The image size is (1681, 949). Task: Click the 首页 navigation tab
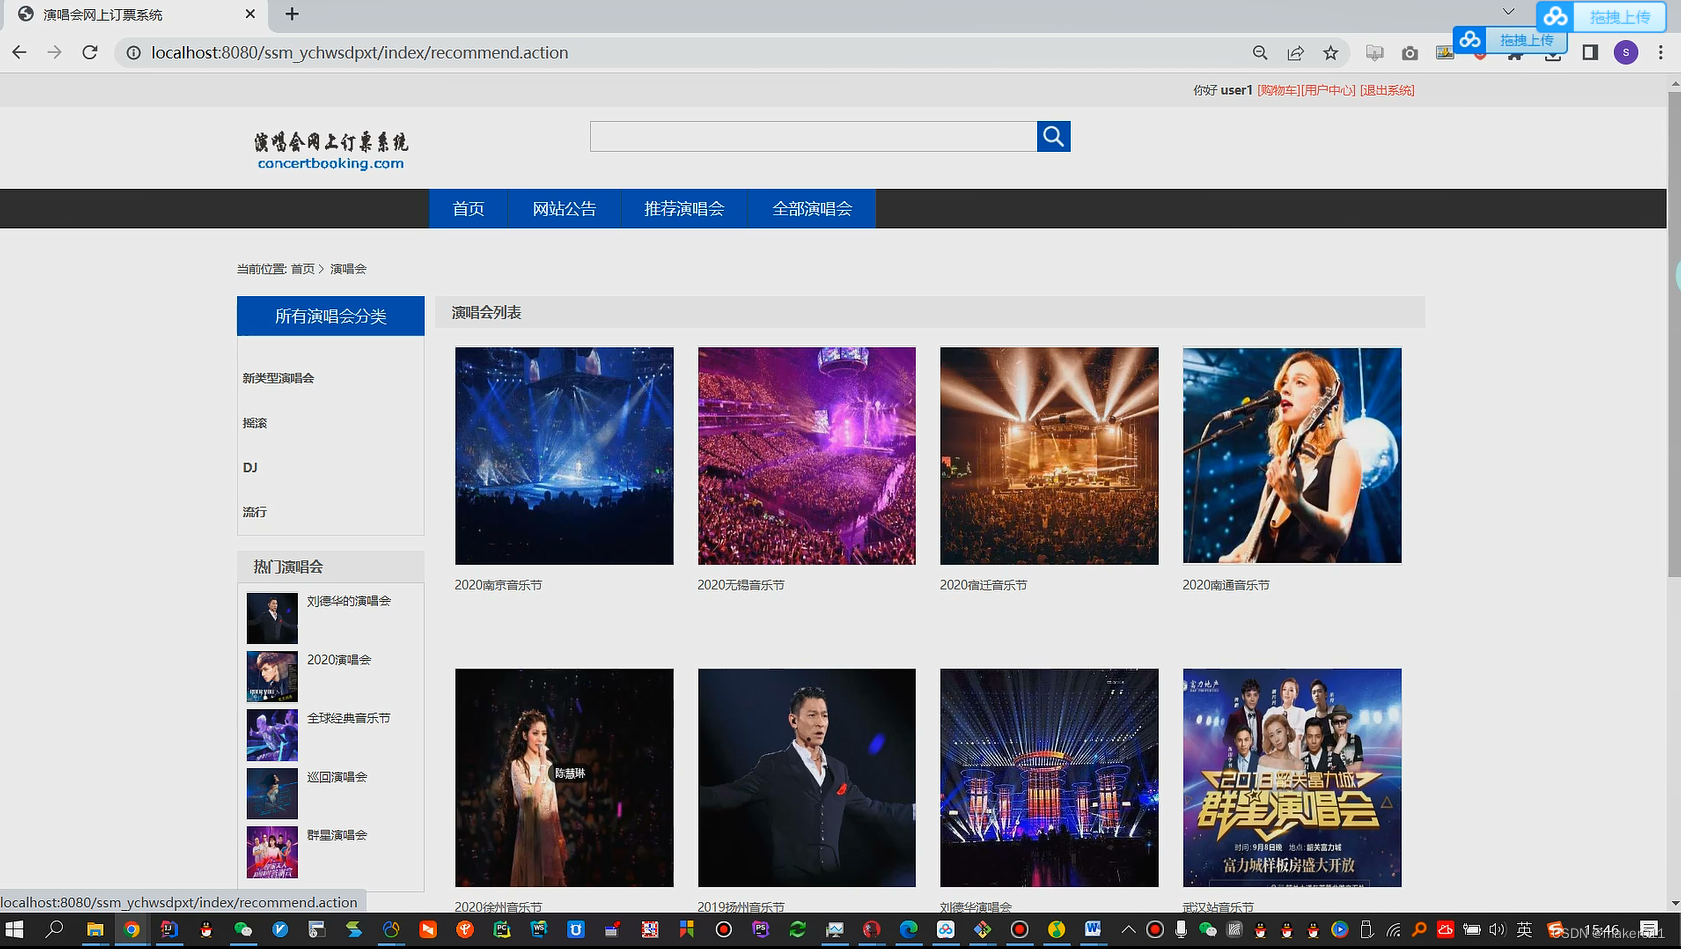click(468, 208)
